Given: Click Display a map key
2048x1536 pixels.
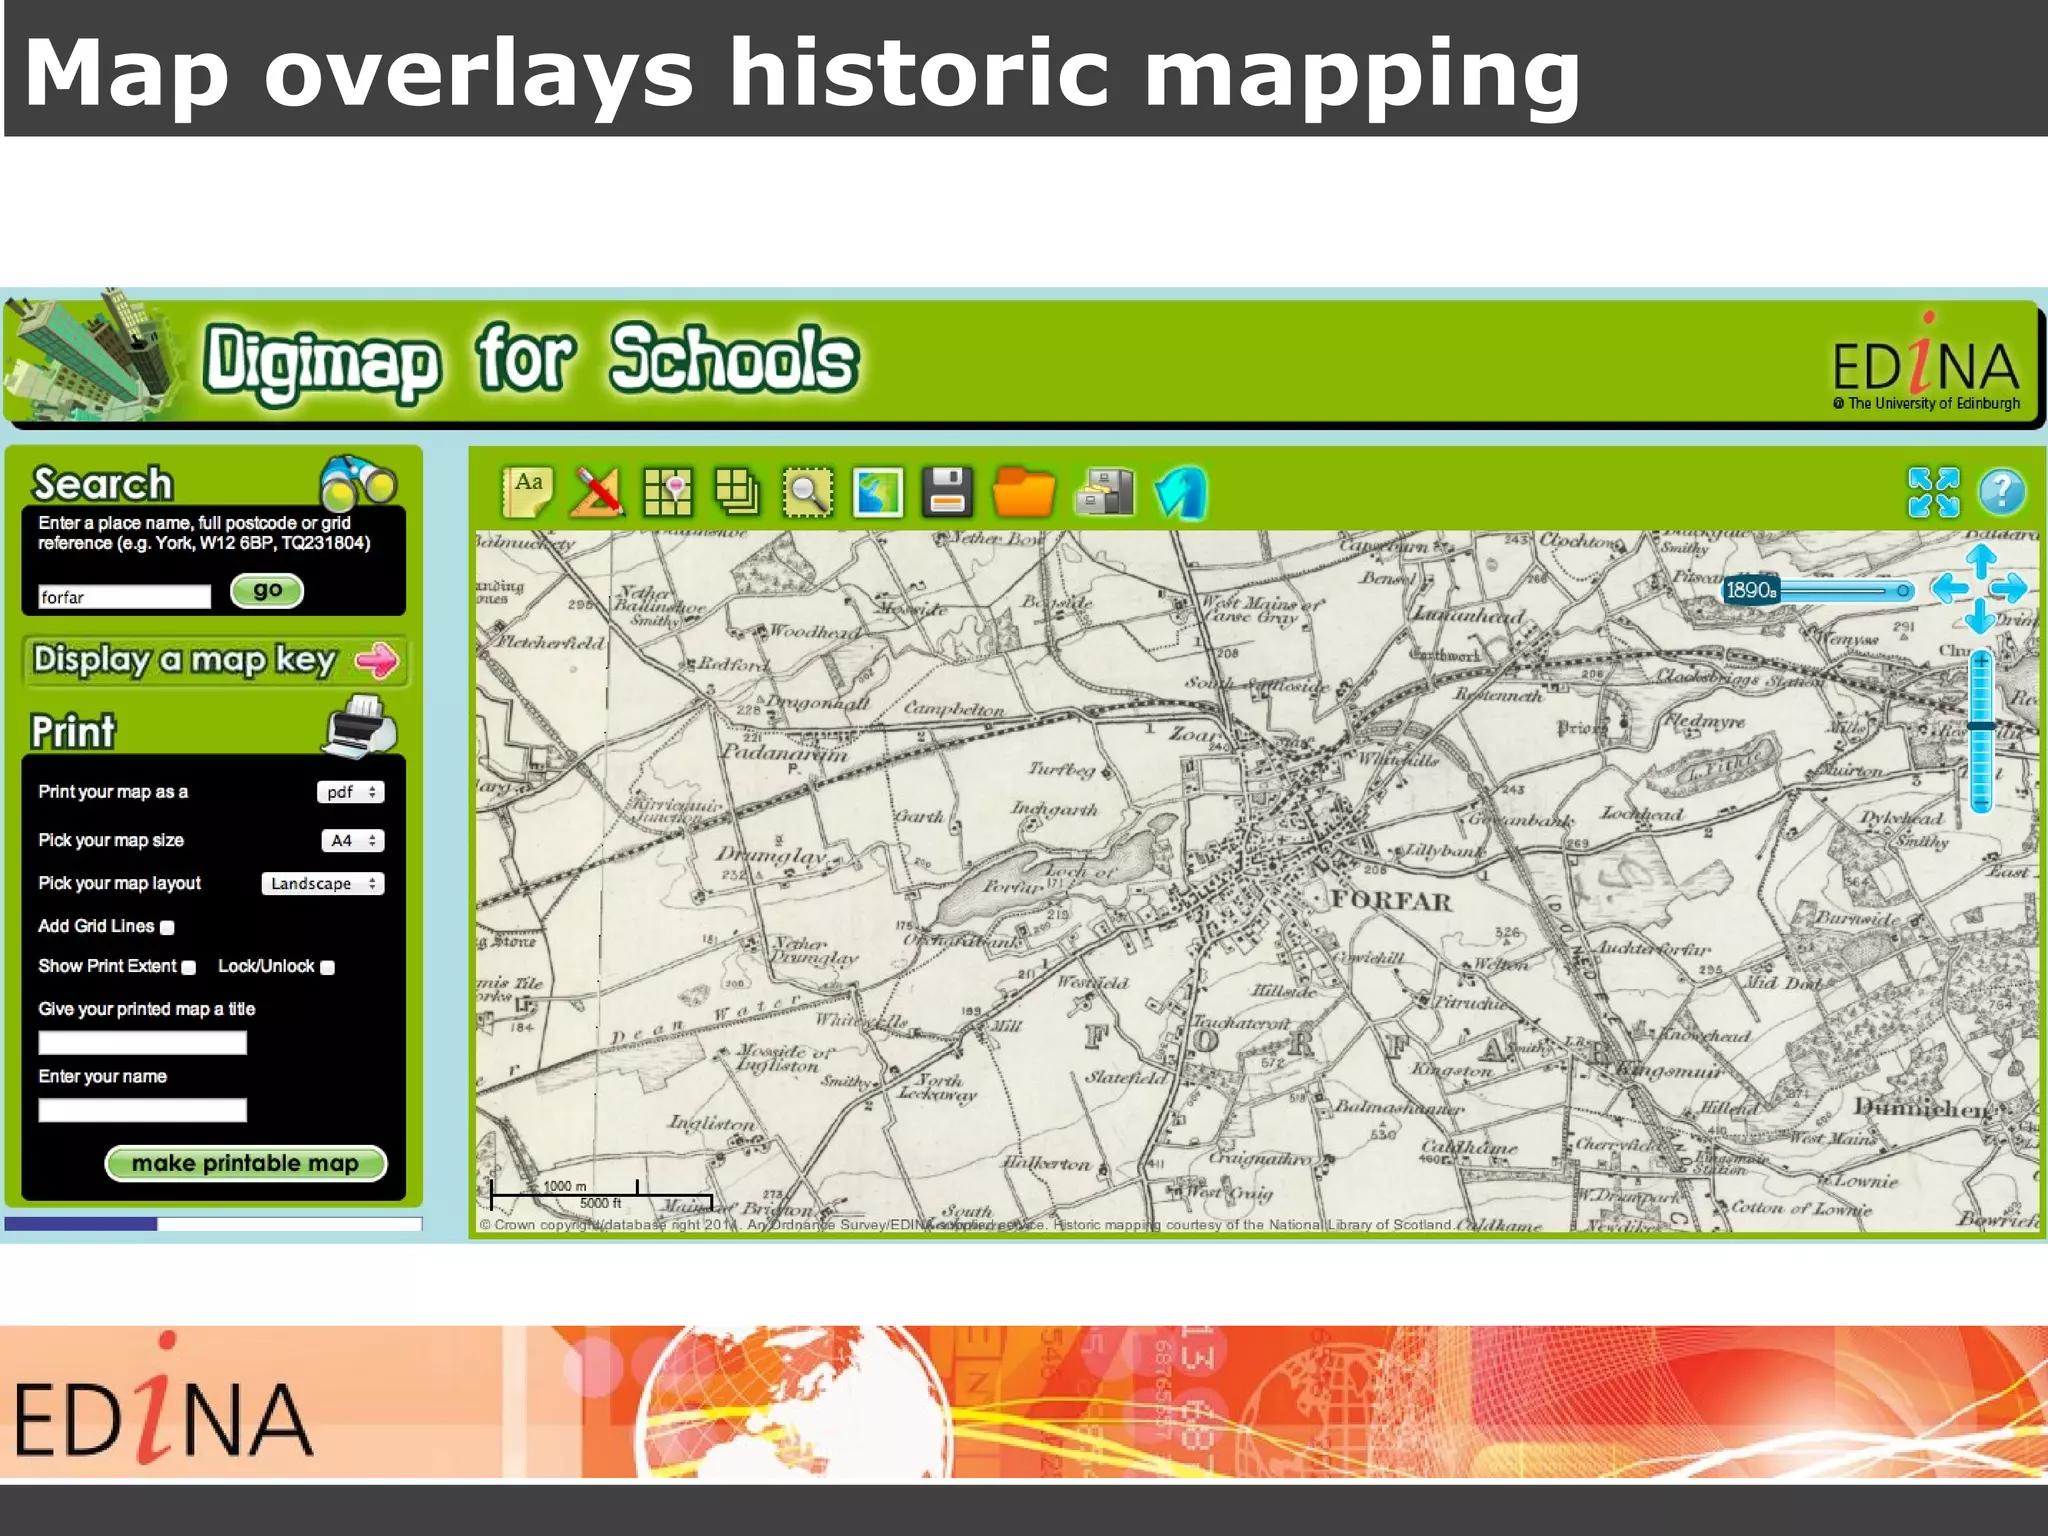Looking at the screenshot, I should point(215,660).
